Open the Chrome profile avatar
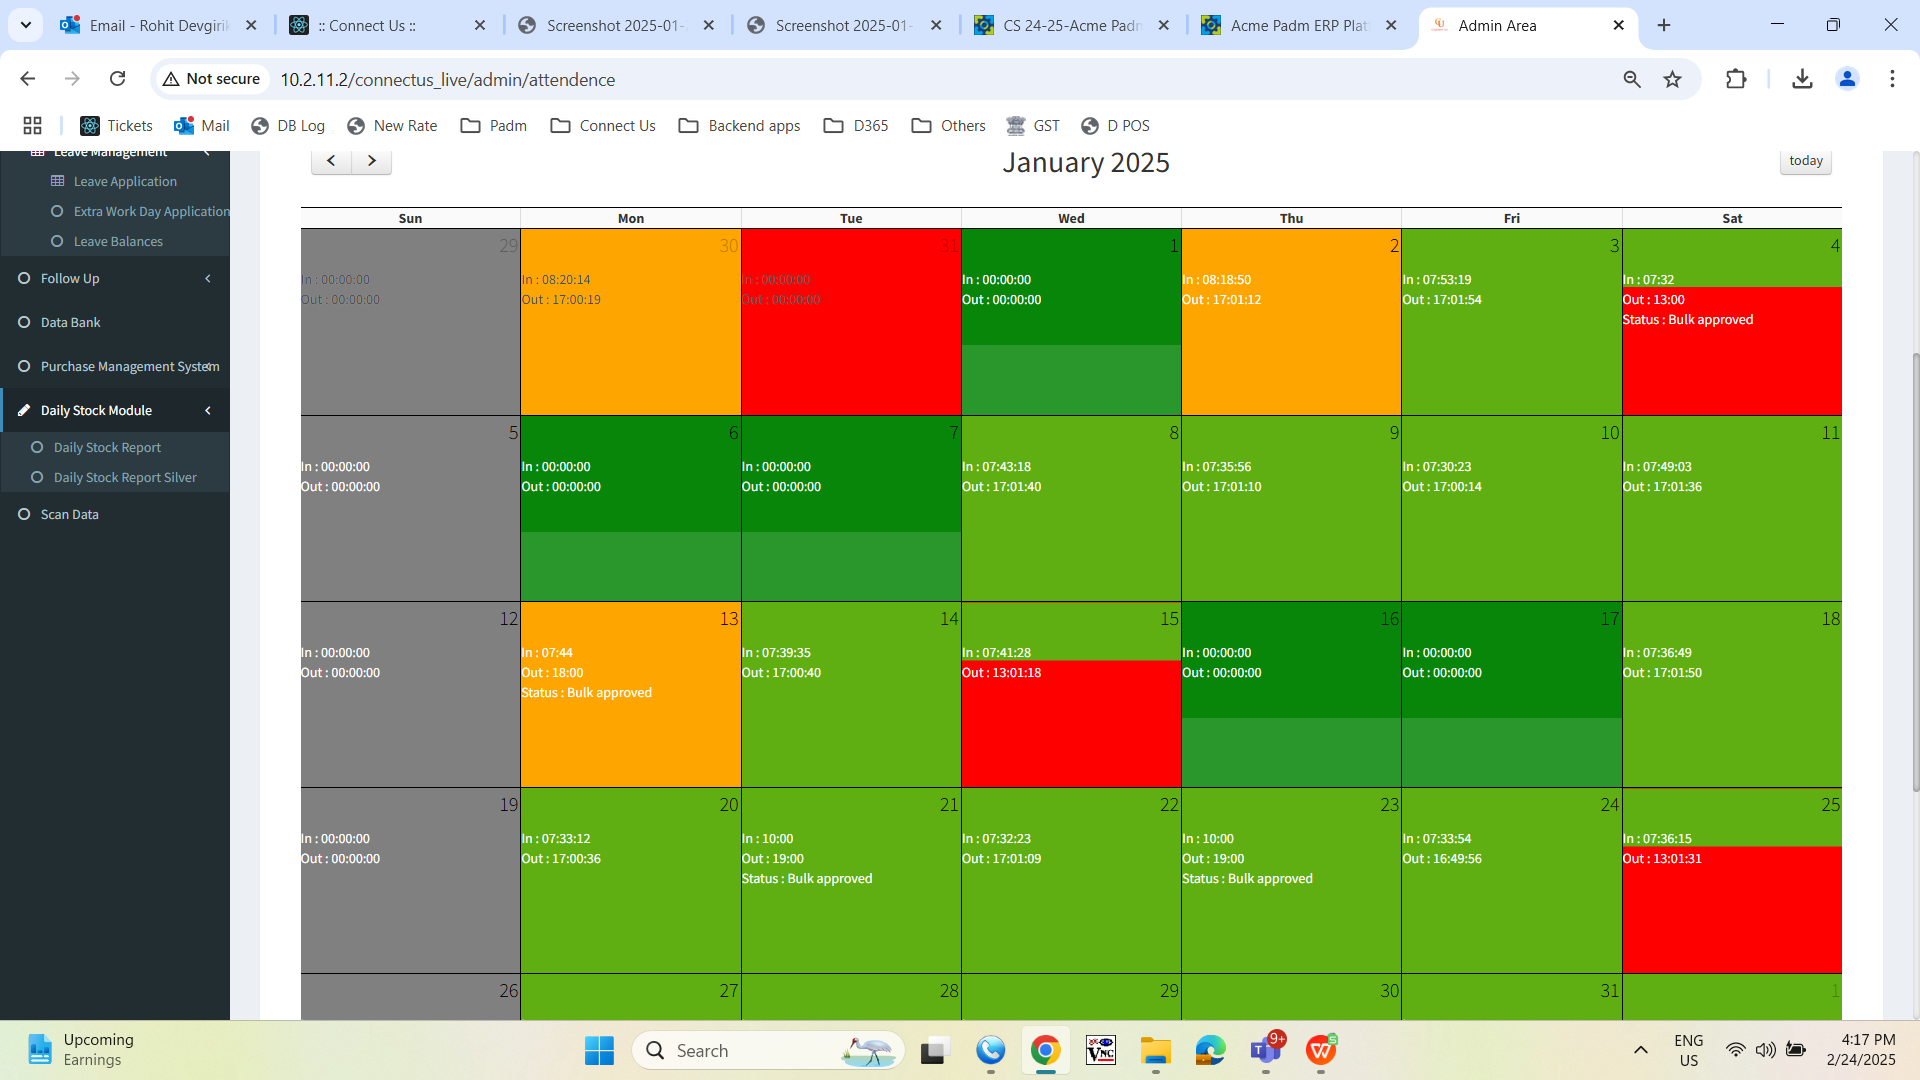The image size is (1920, 1080). point(1847,79)
